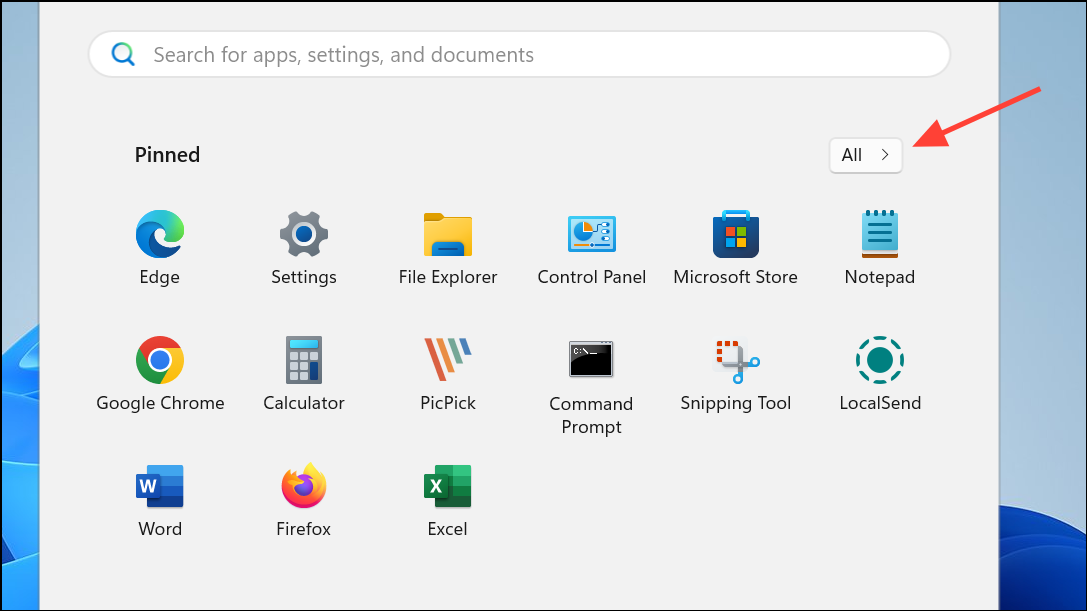Click the blue search magnifier icon
The image size is (1087, 611).
[123, 54]
